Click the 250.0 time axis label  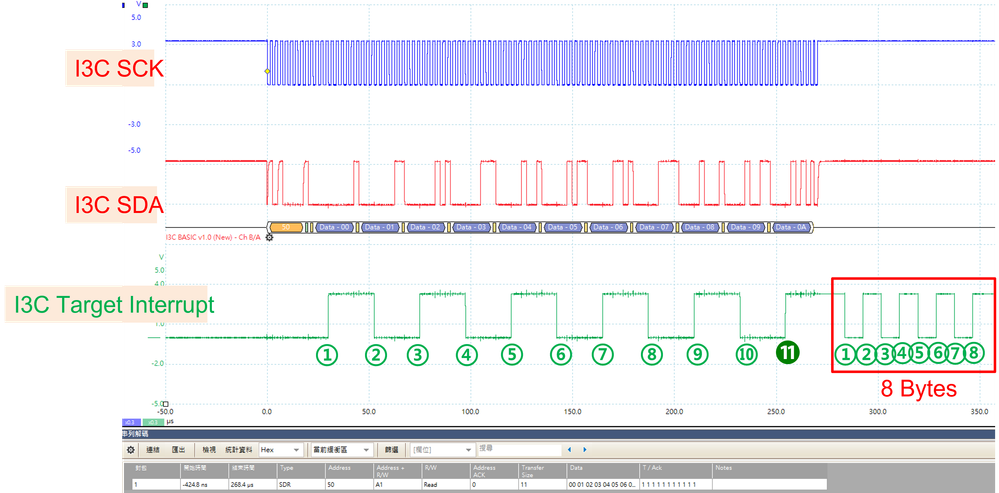[x=776, y=411]
